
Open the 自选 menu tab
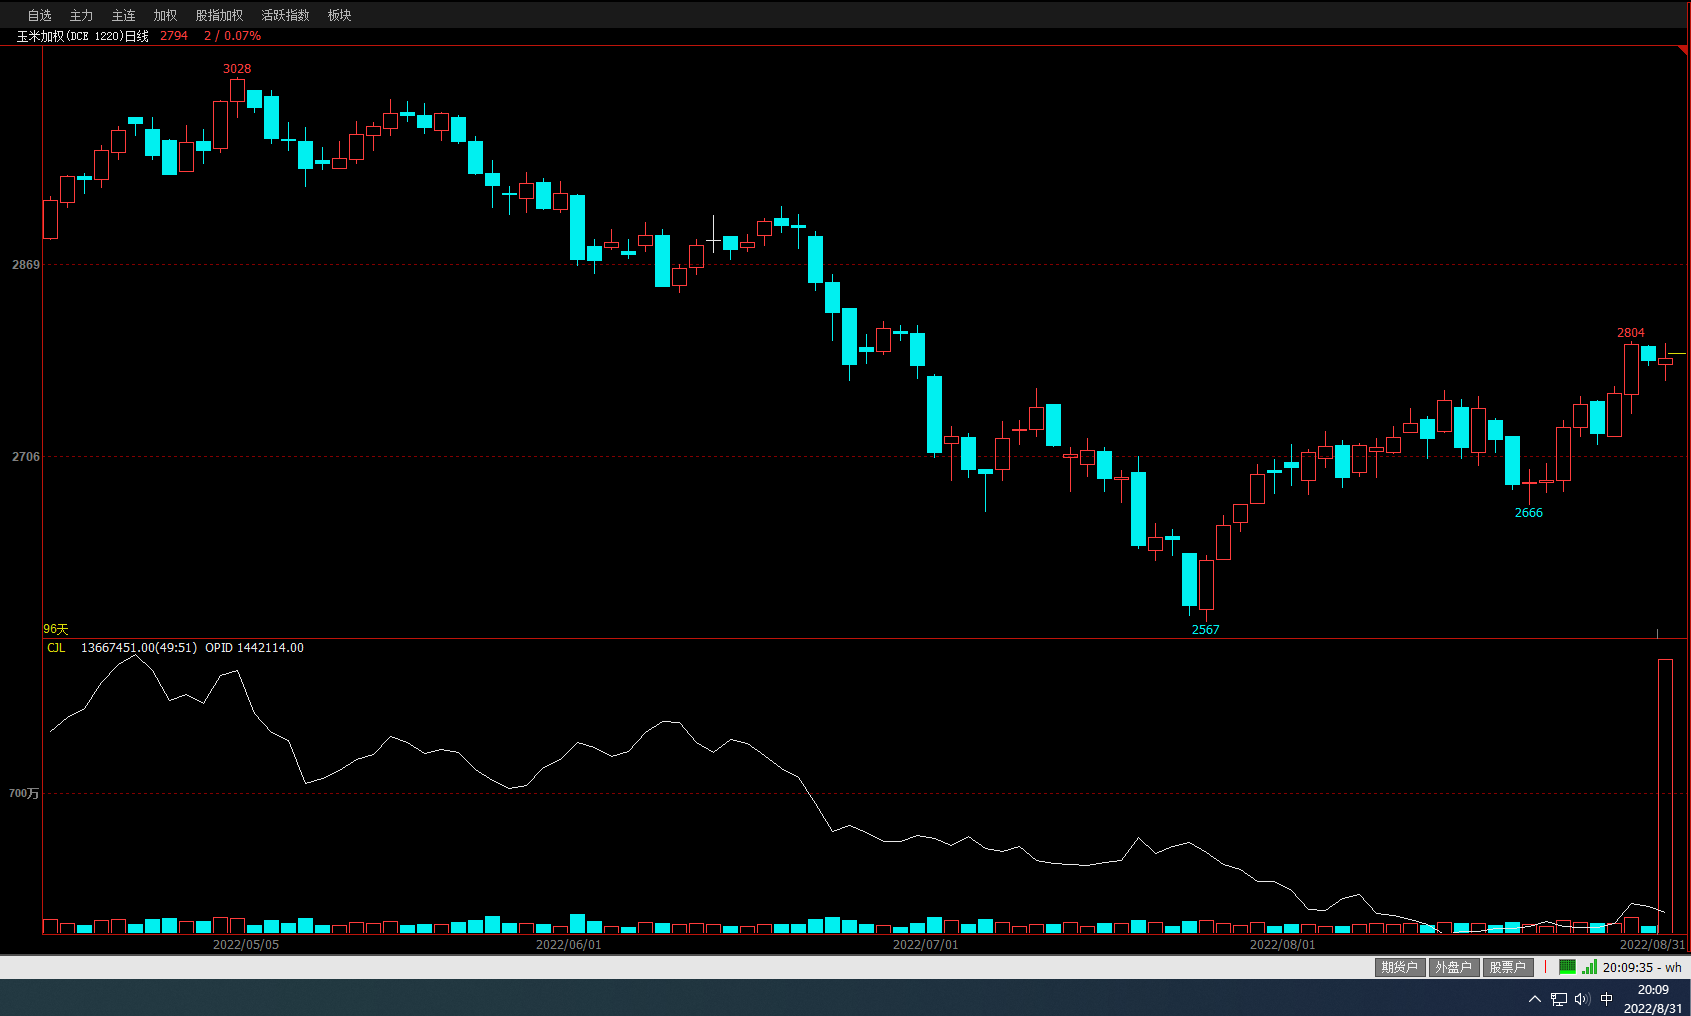[39, 15]
